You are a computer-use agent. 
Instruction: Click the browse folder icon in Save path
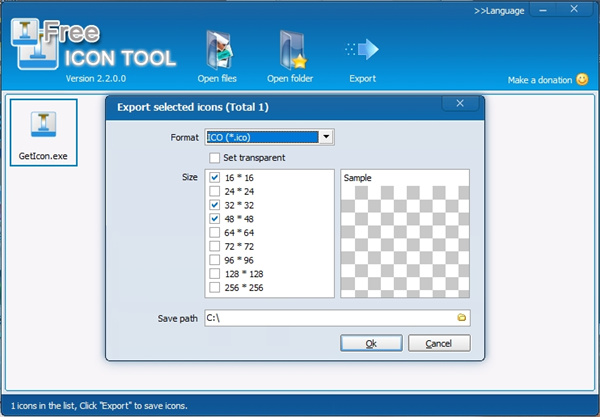462,318
